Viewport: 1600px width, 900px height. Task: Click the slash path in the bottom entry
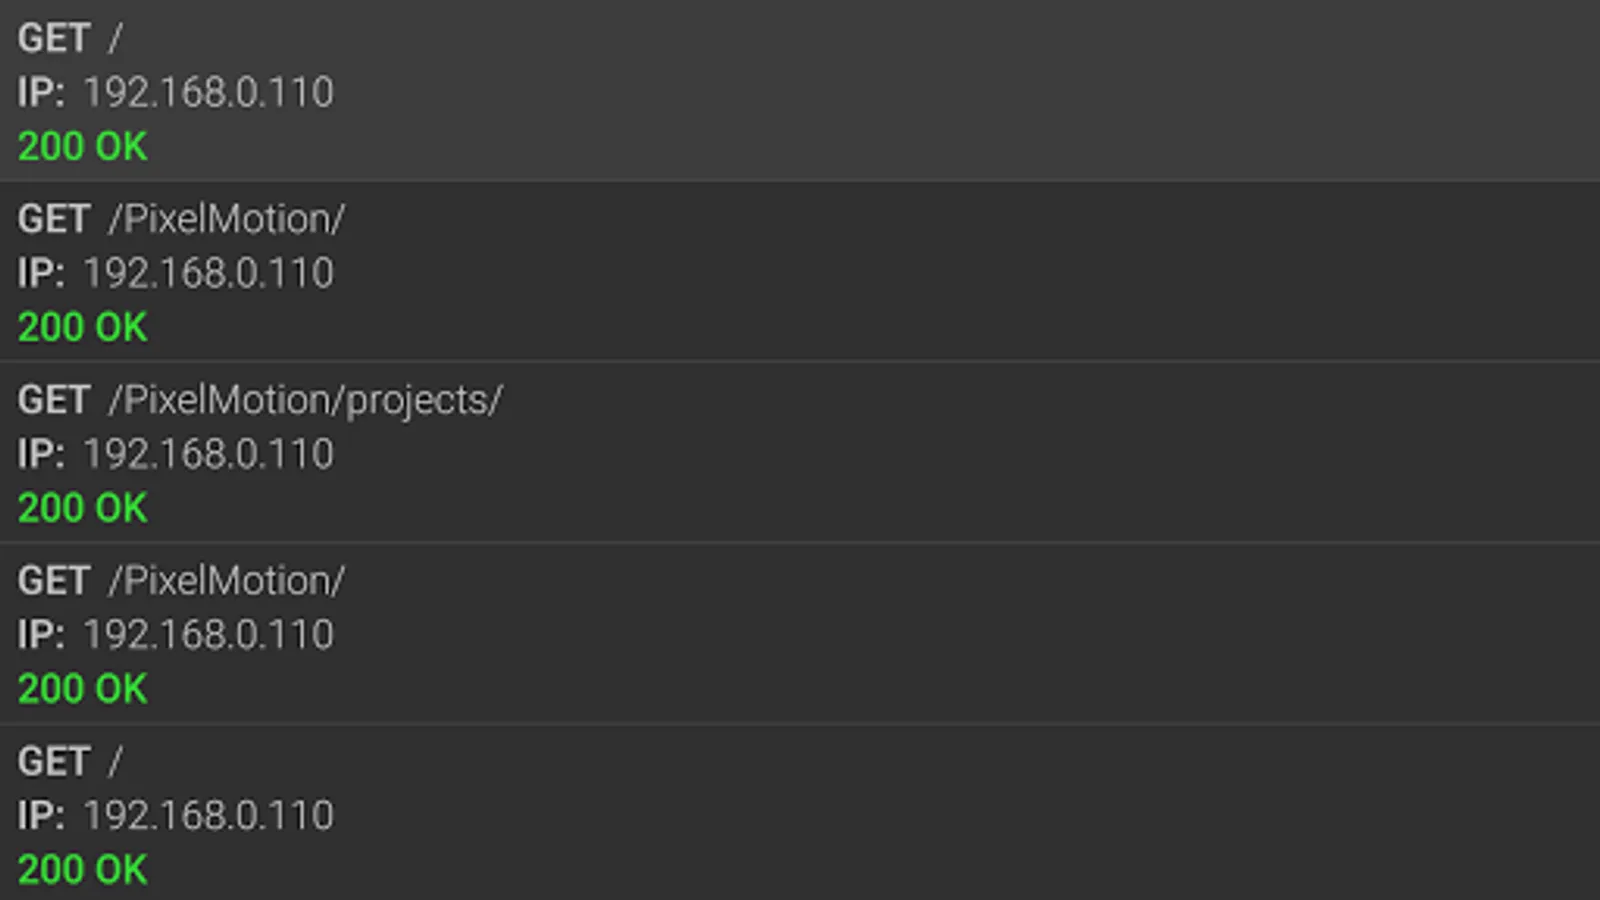coord(116,762)
